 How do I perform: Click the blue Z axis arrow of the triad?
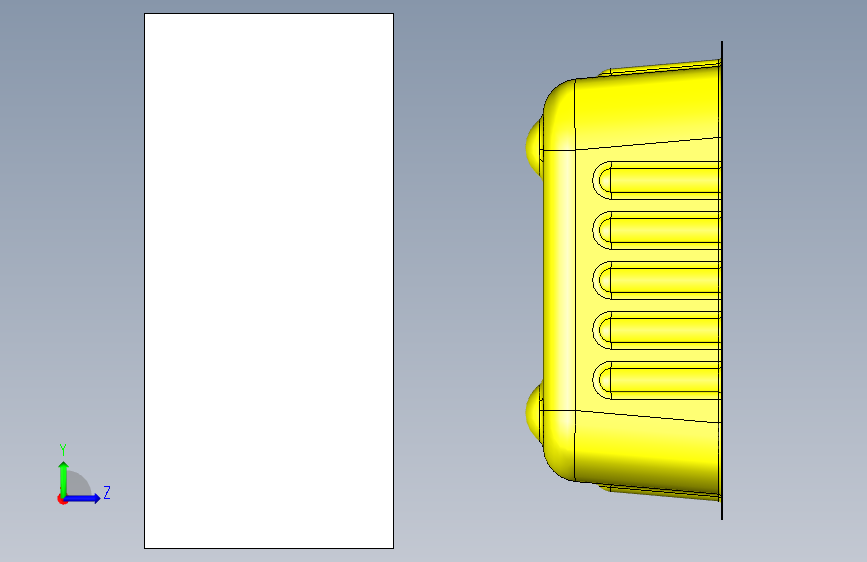tap(83, 498)
